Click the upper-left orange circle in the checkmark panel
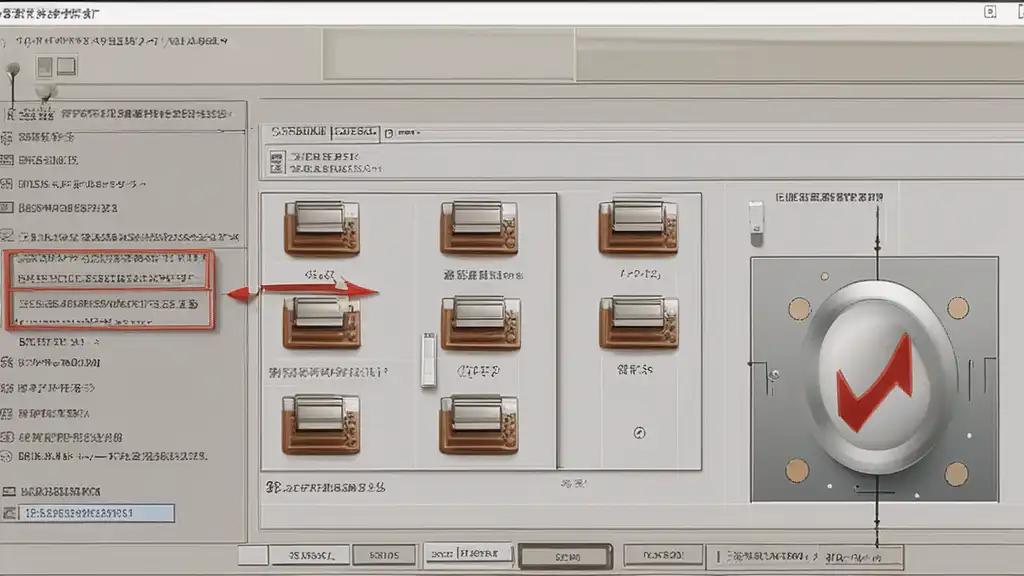 pyautogui.click(x=799, y=308)
